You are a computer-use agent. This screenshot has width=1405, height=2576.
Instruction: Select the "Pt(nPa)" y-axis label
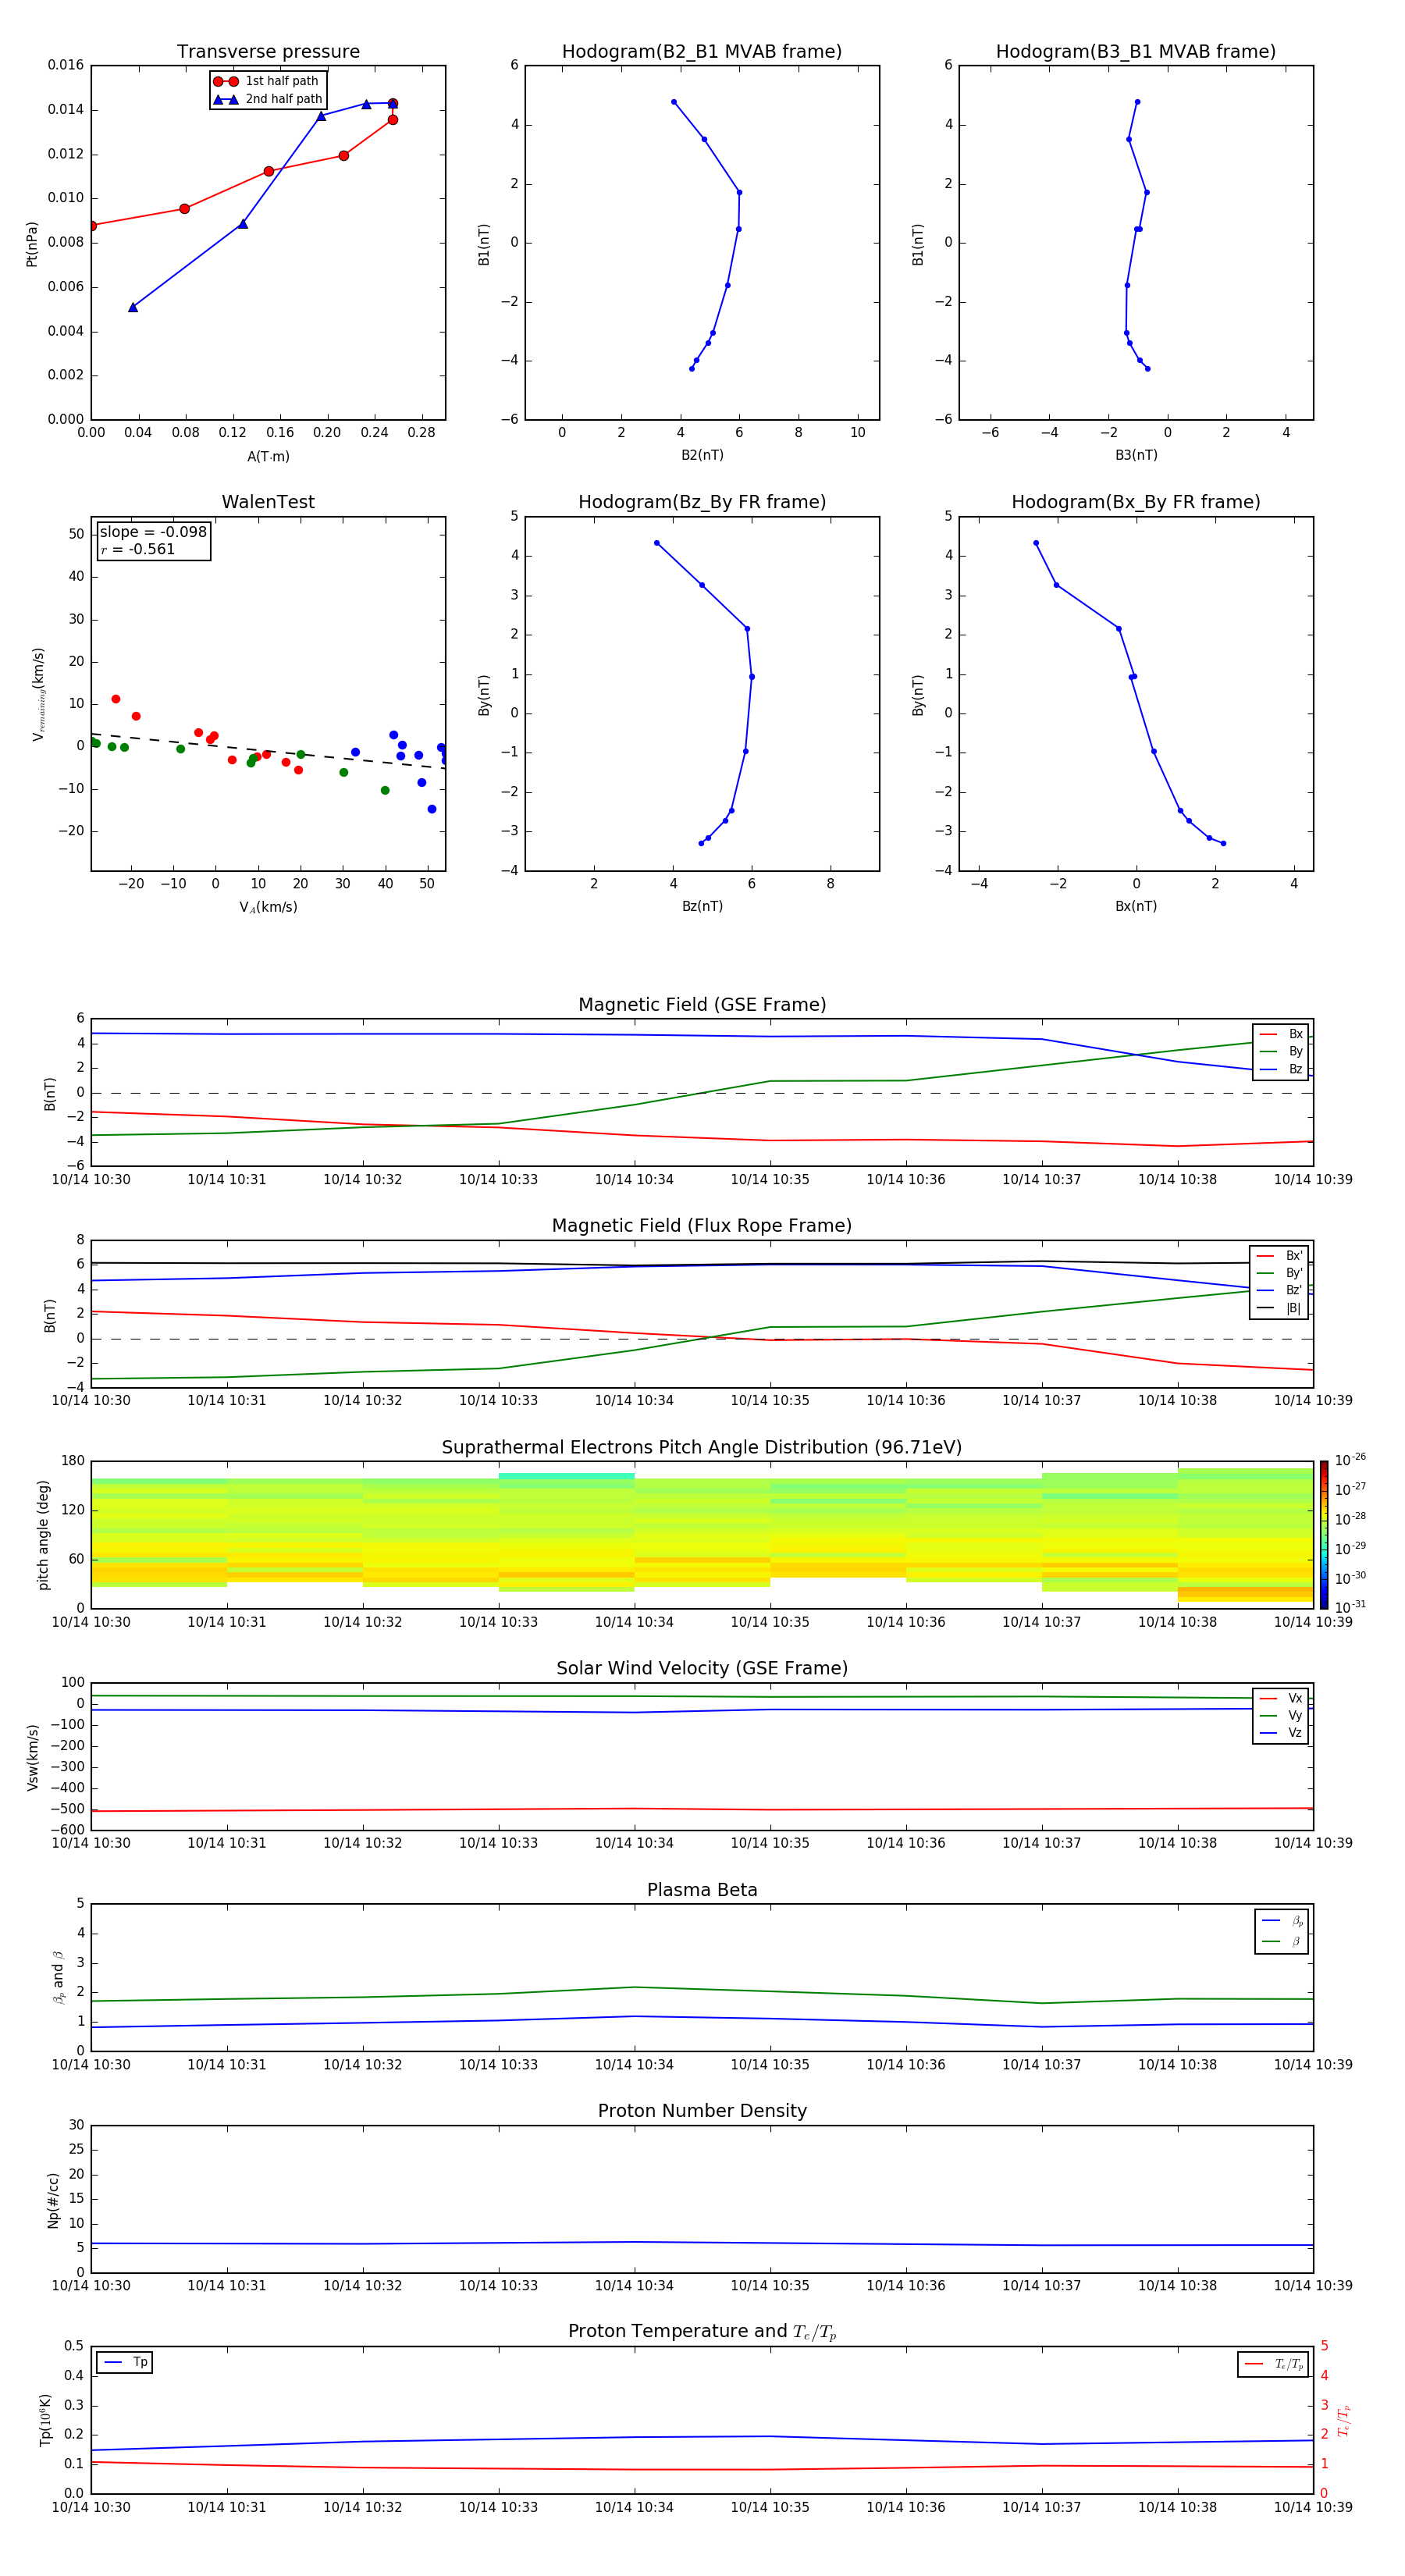tap(32, 244)
